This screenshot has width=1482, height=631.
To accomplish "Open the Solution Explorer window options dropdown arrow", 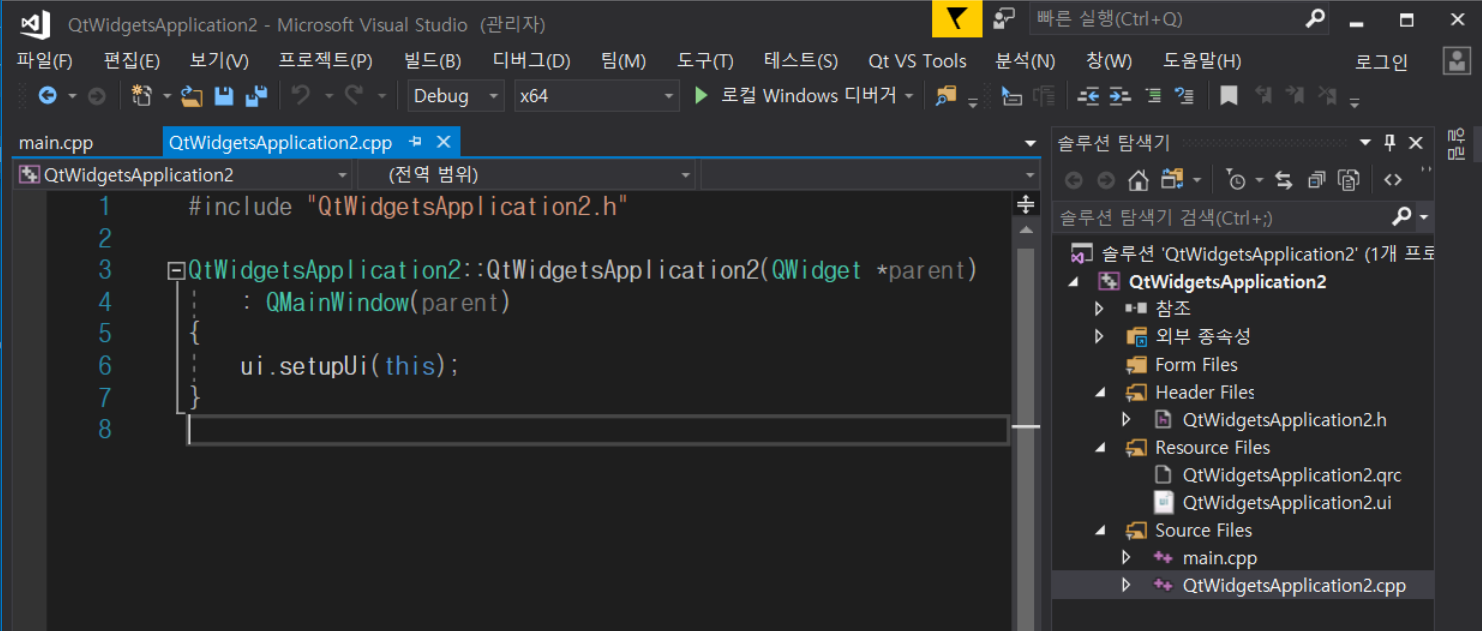I will [1365, 143].
